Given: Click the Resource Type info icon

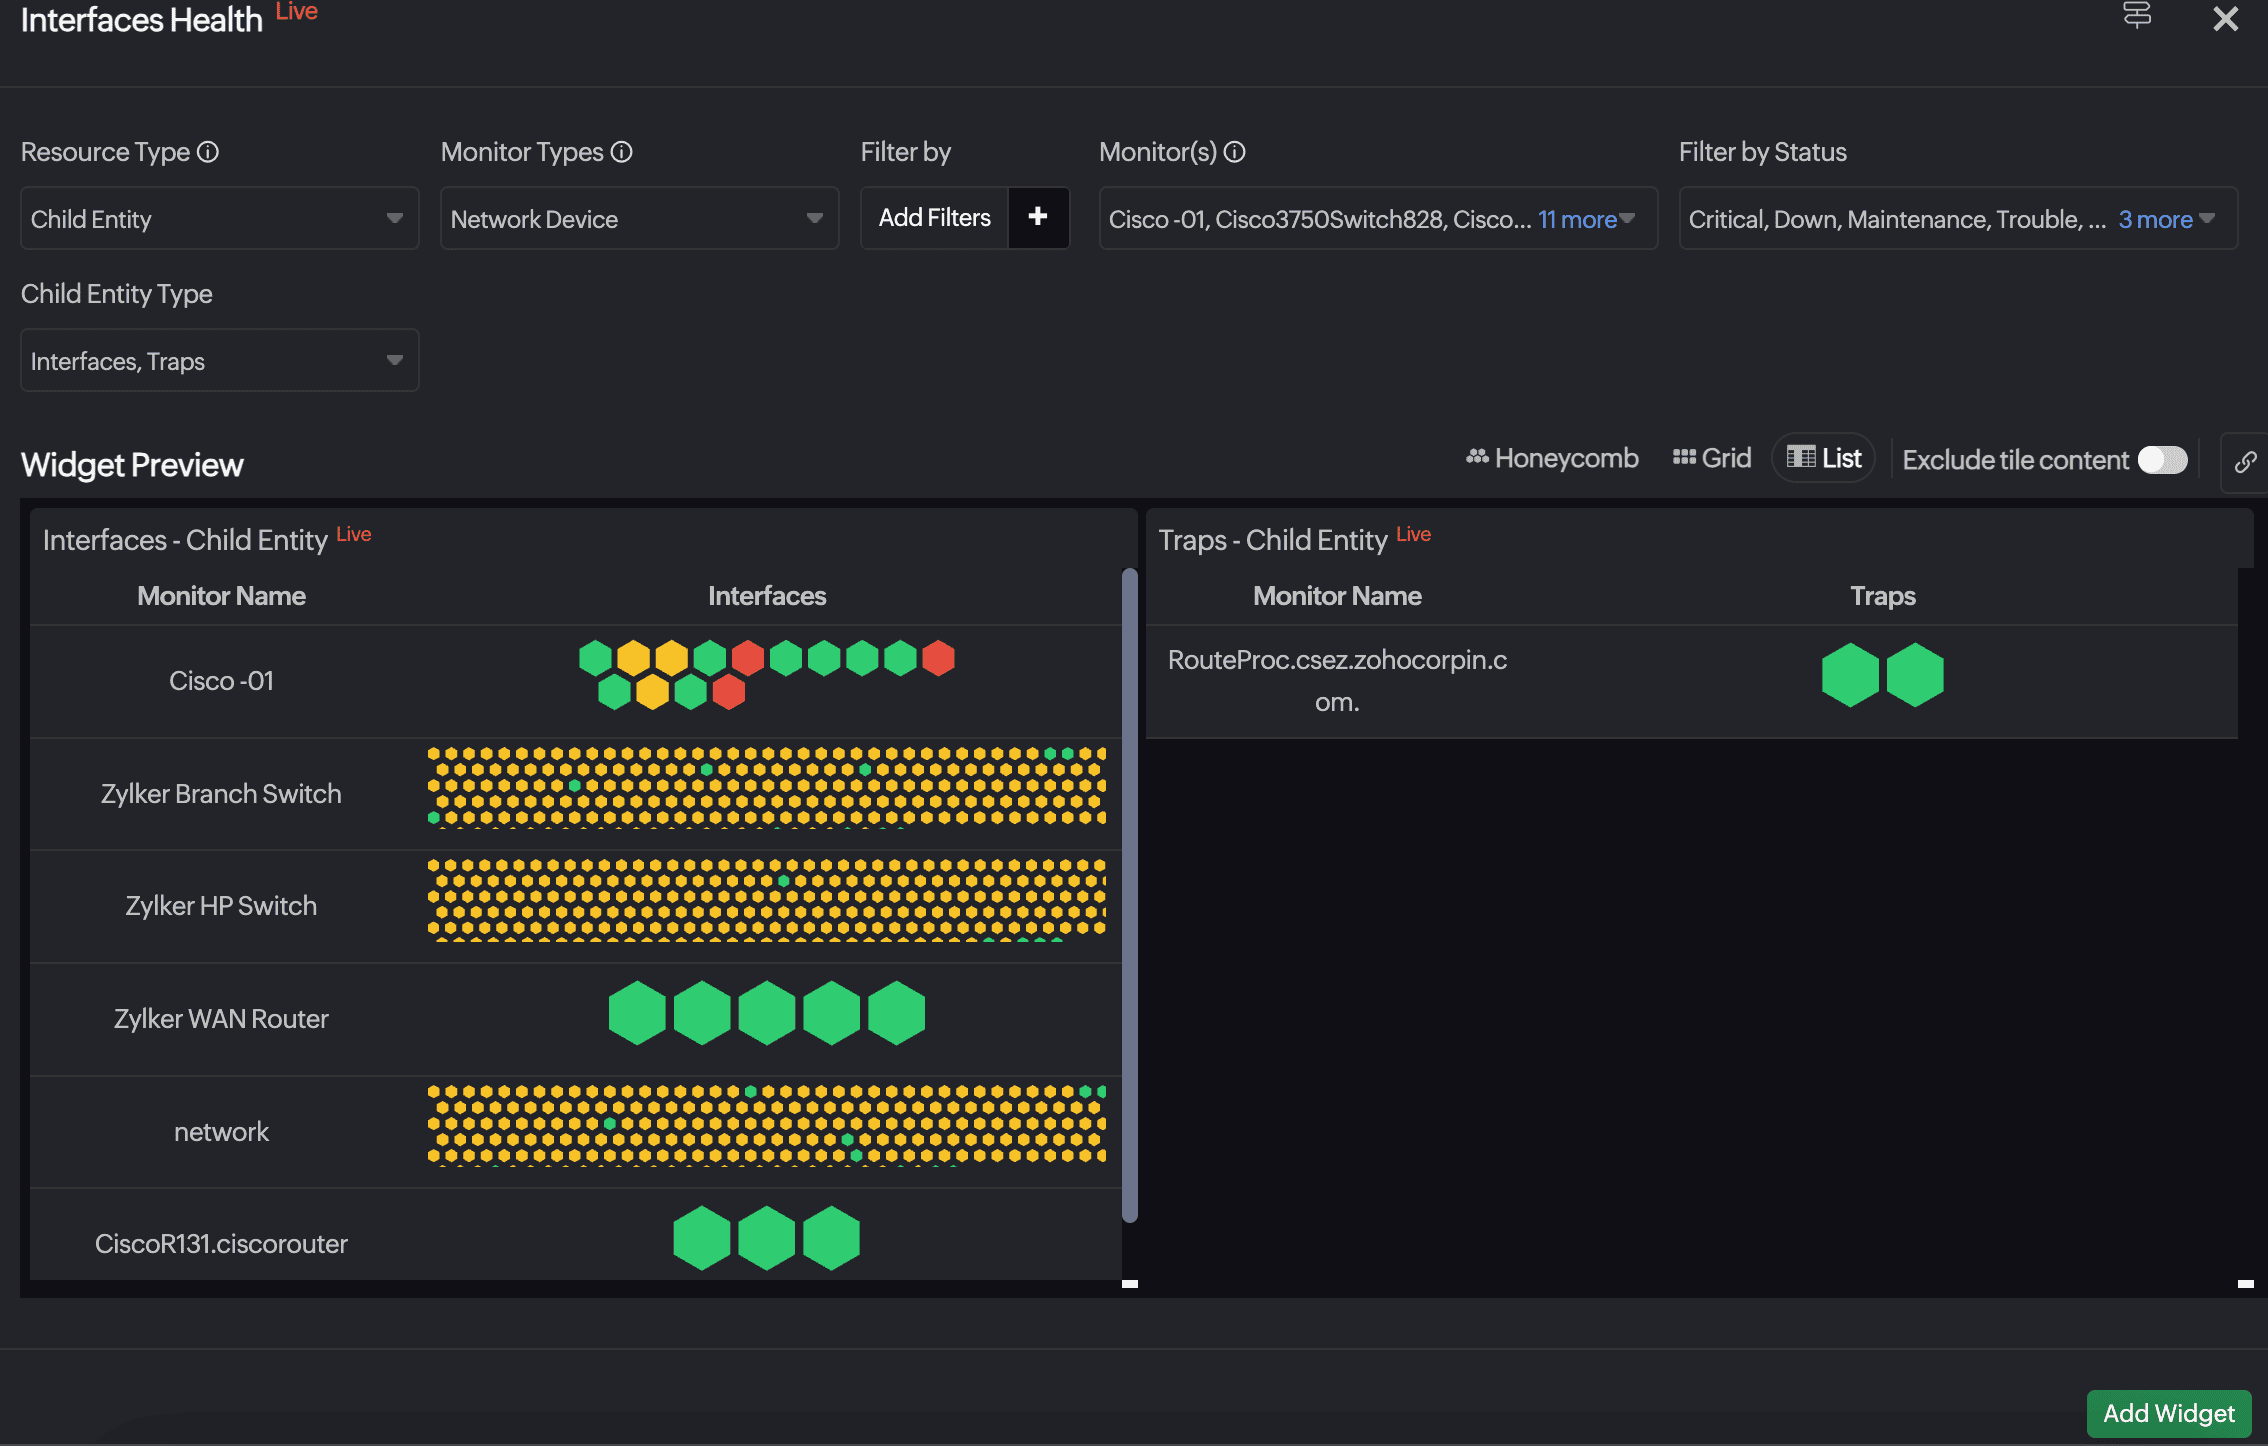Looking at the screenshot, I should point(208,152).
